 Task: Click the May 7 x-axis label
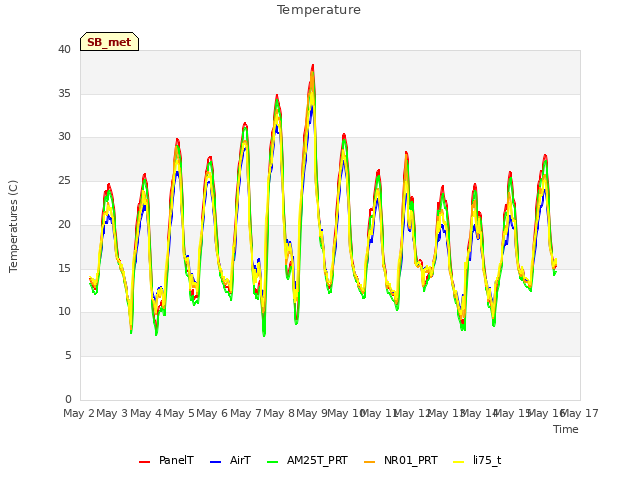[x=246, y=413]
